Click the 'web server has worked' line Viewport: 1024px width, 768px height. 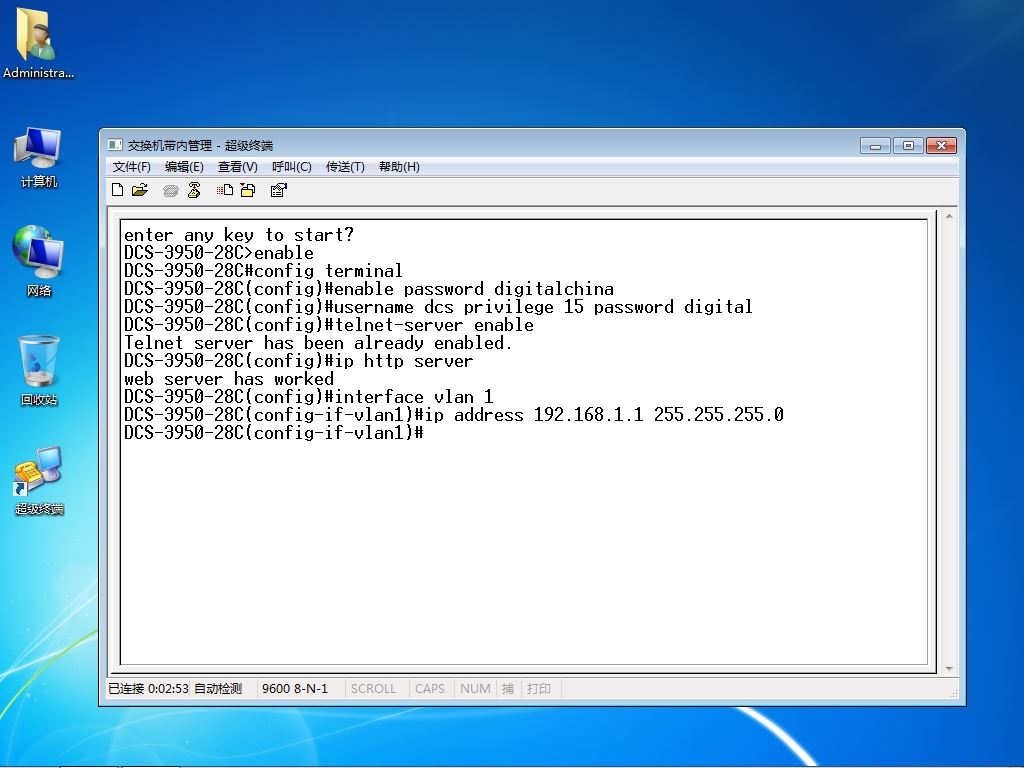229,379
